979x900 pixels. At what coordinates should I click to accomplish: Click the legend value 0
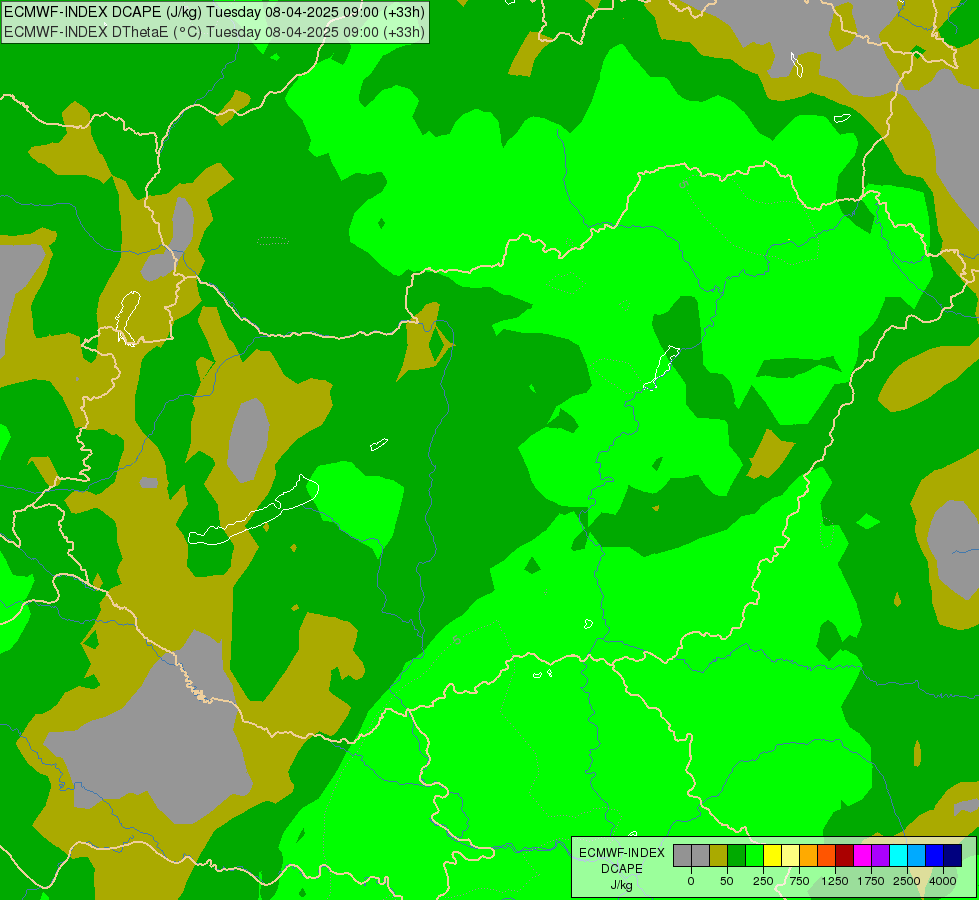click(x=691, y=881)
